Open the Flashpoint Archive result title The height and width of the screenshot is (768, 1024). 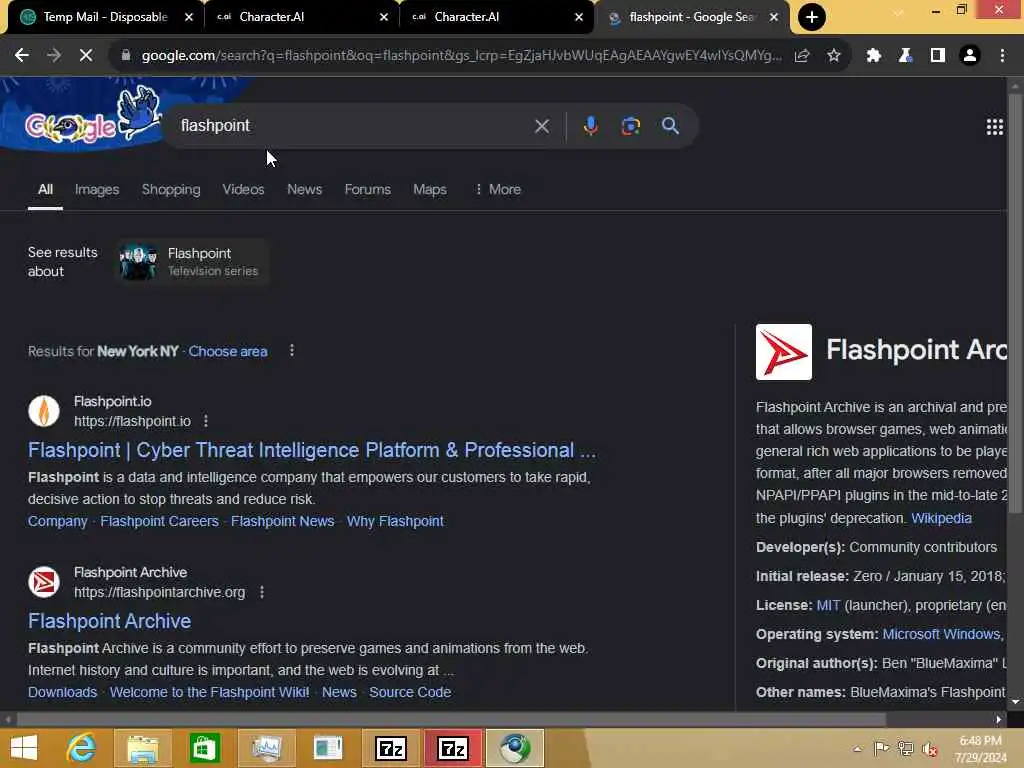point(110,621)
